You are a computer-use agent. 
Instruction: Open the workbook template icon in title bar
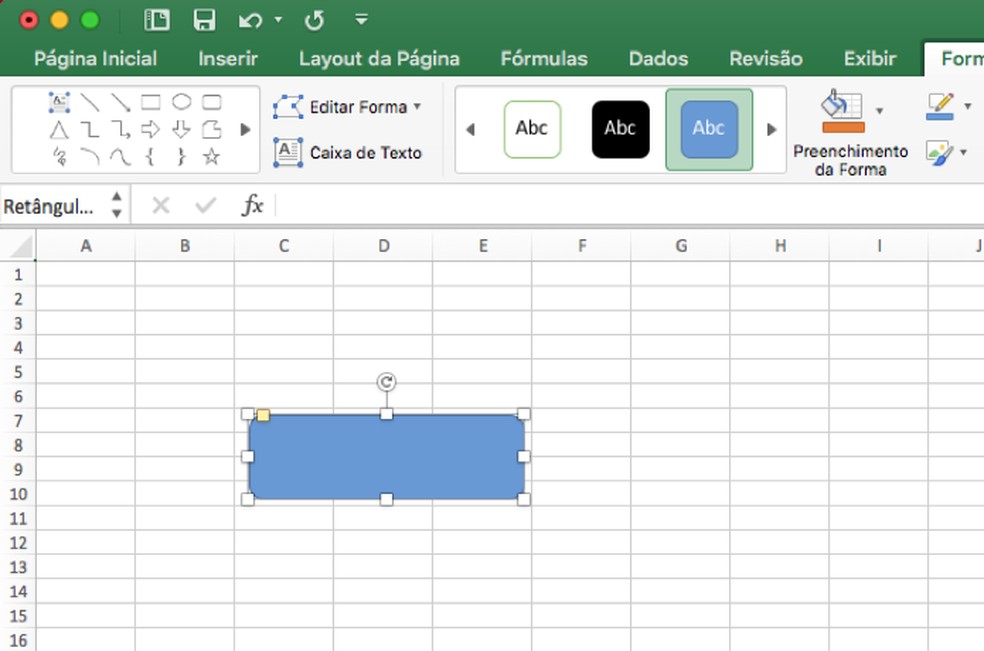pos(157,19)
